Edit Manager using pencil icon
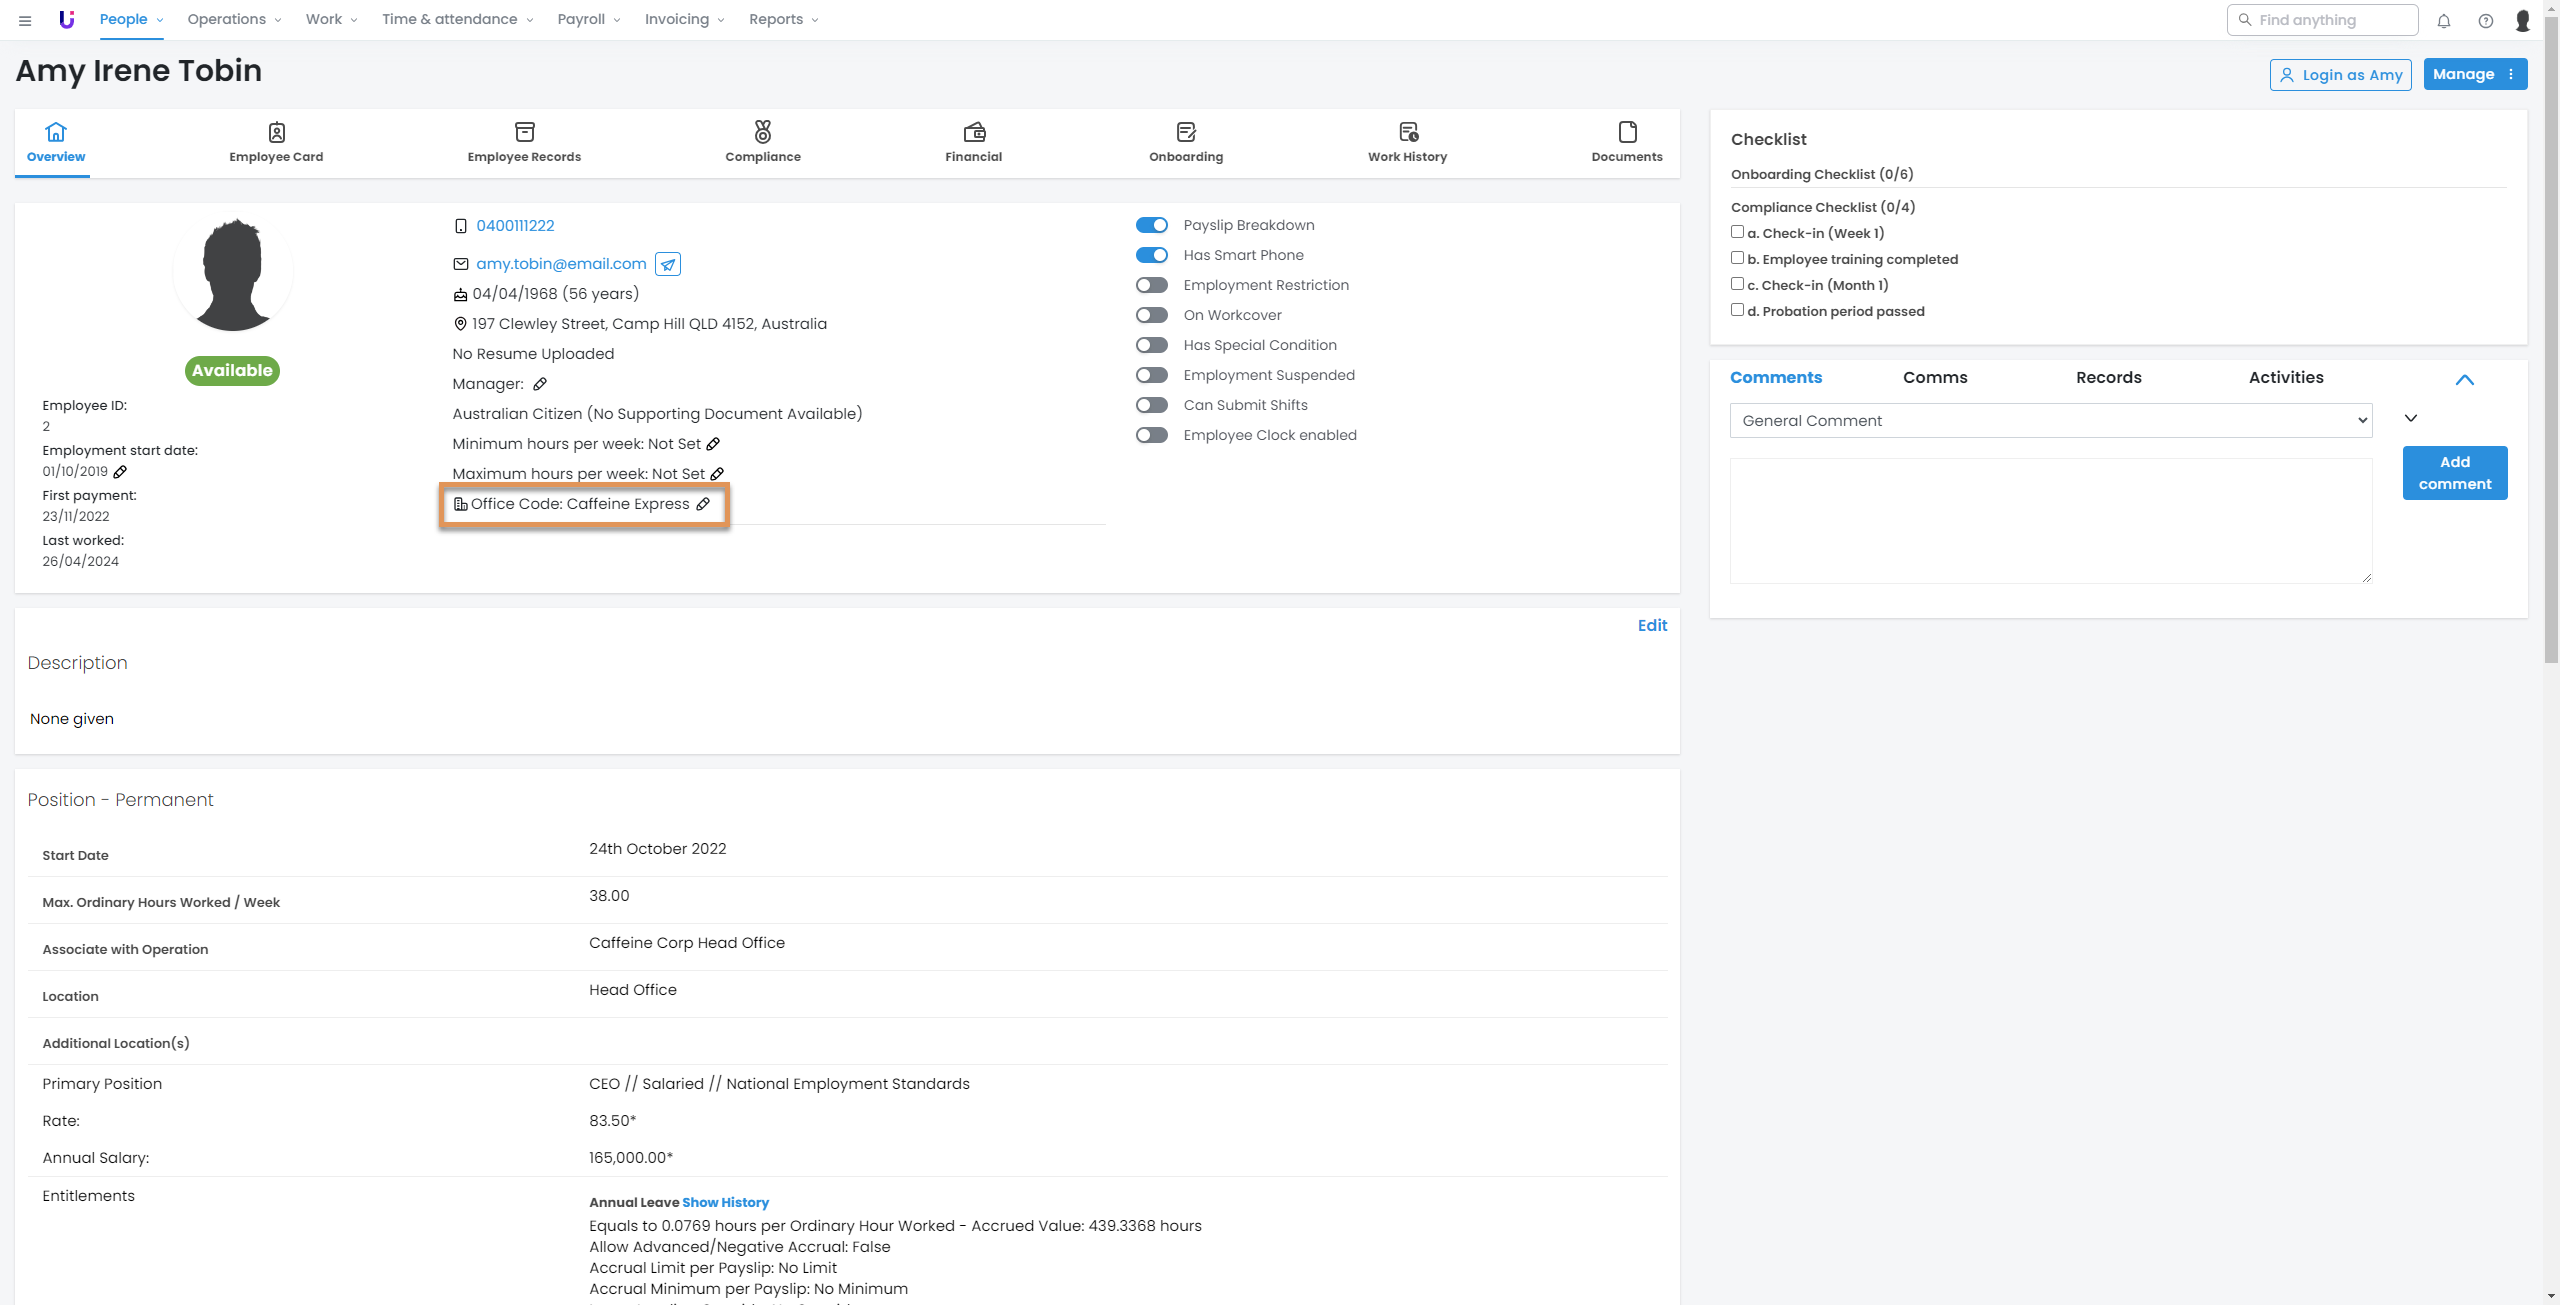The image size is (2560, 1305). point(540,384)
